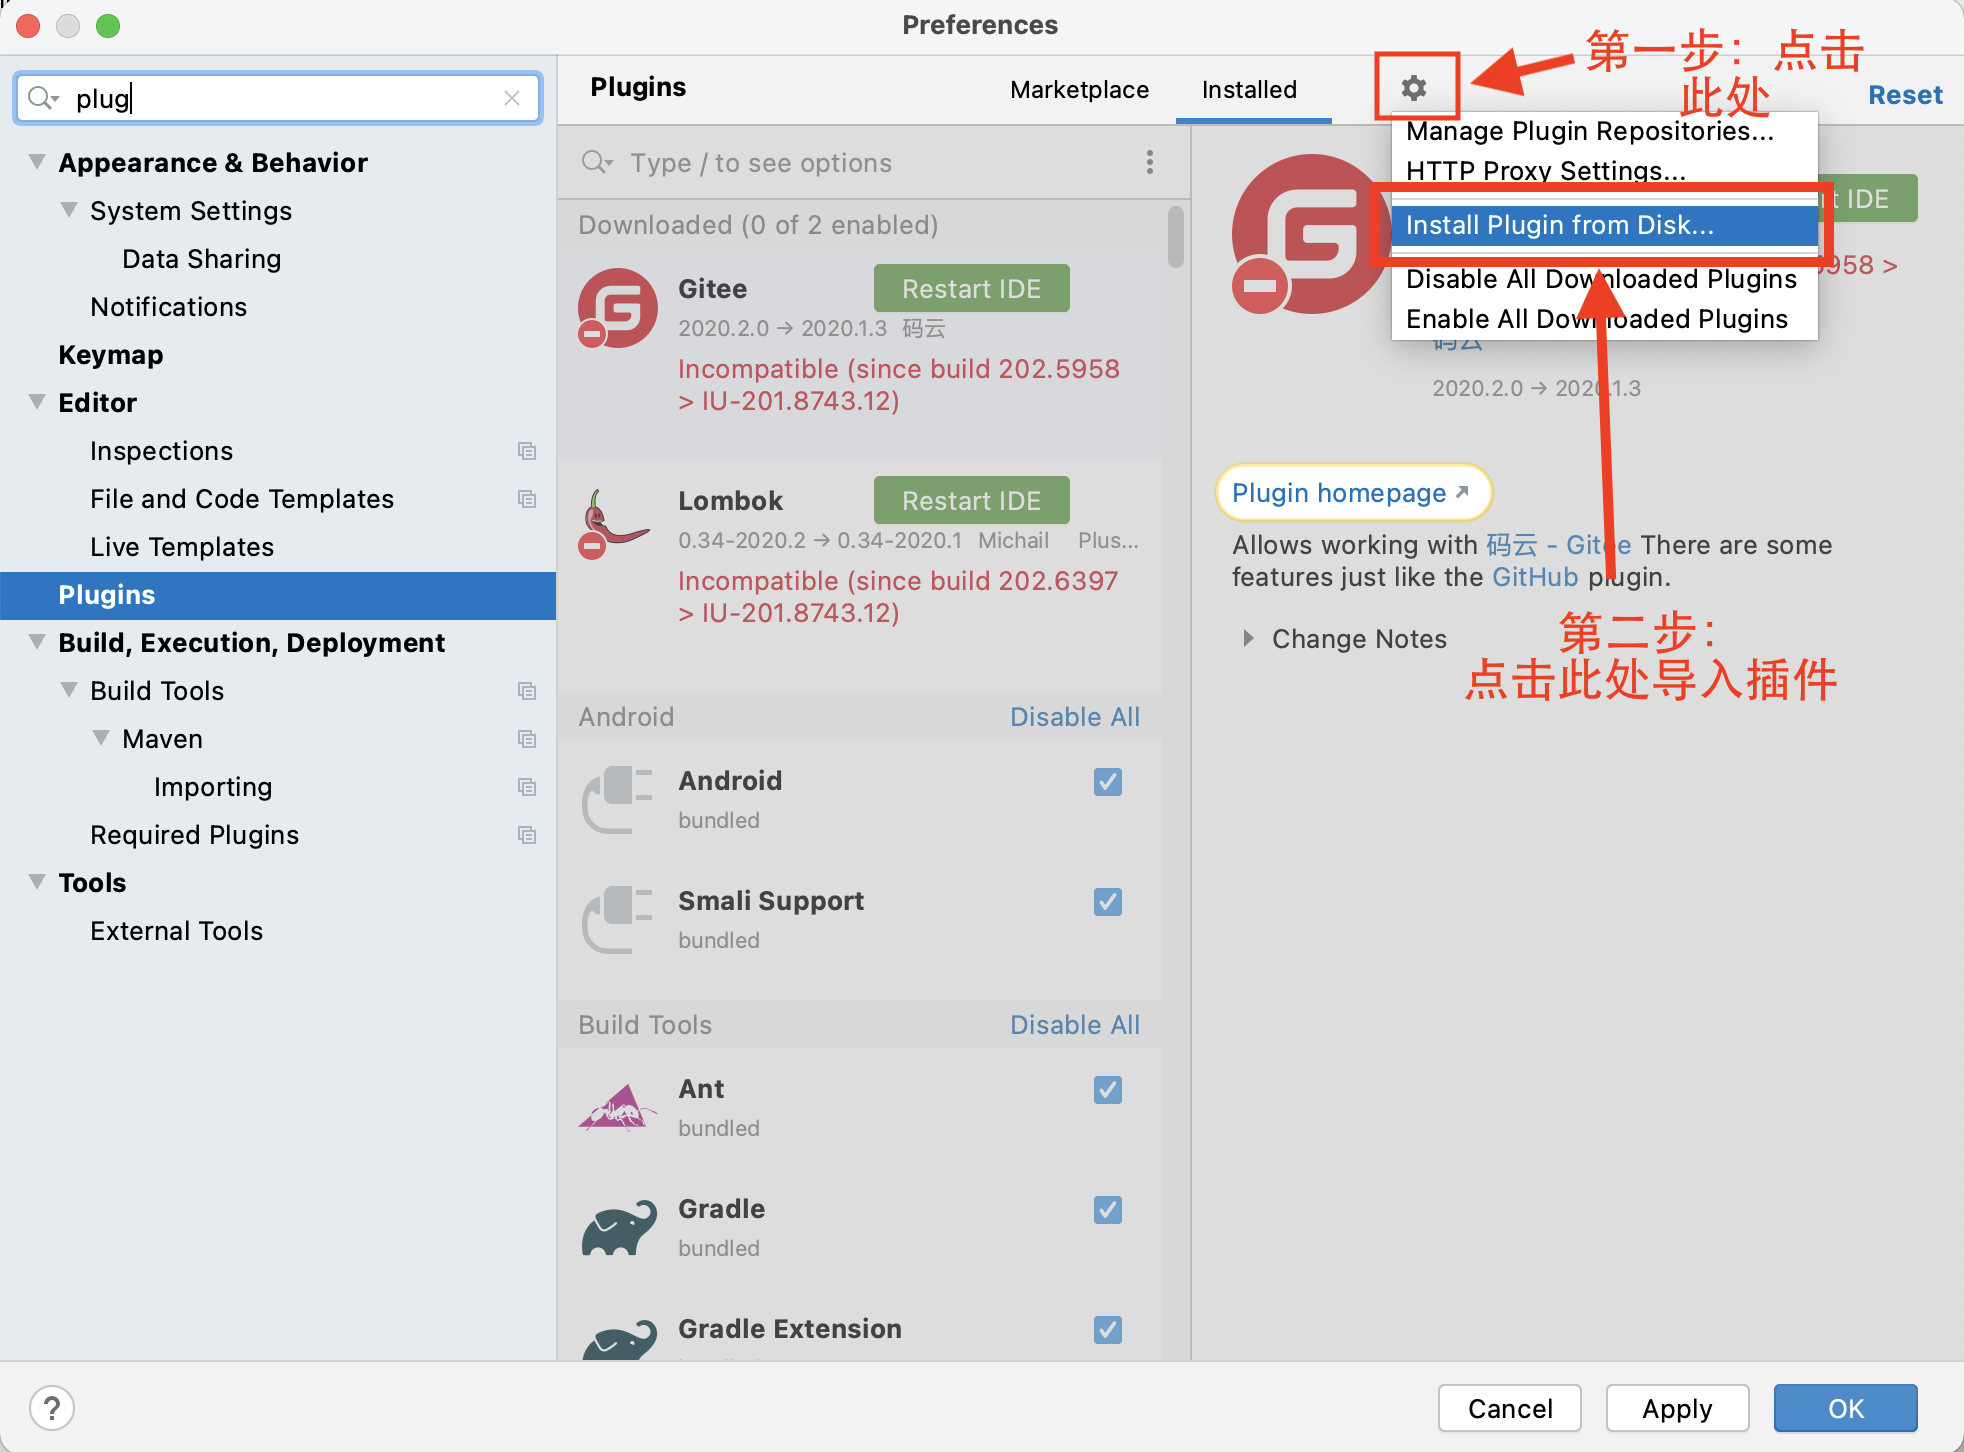Viewport: 1964px width, 1452px height.
Task: Collapse the Maven tree node
Action: click(x=101, y=738)
